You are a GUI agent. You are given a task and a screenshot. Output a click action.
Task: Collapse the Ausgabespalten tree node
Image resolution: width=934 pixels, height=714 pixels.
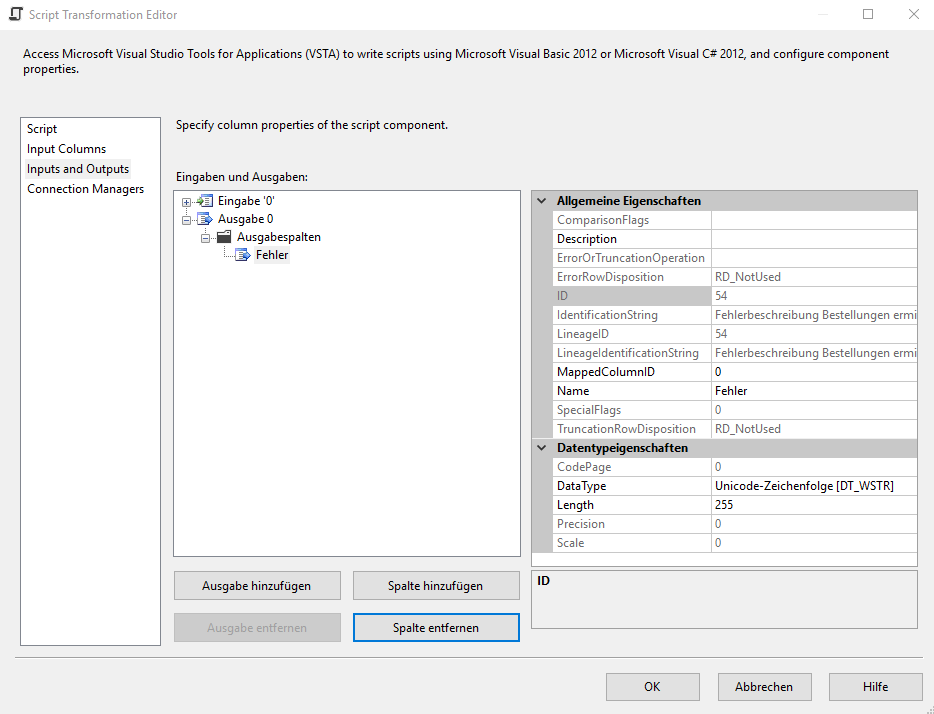pyautogui.click(x=205, y=238)
